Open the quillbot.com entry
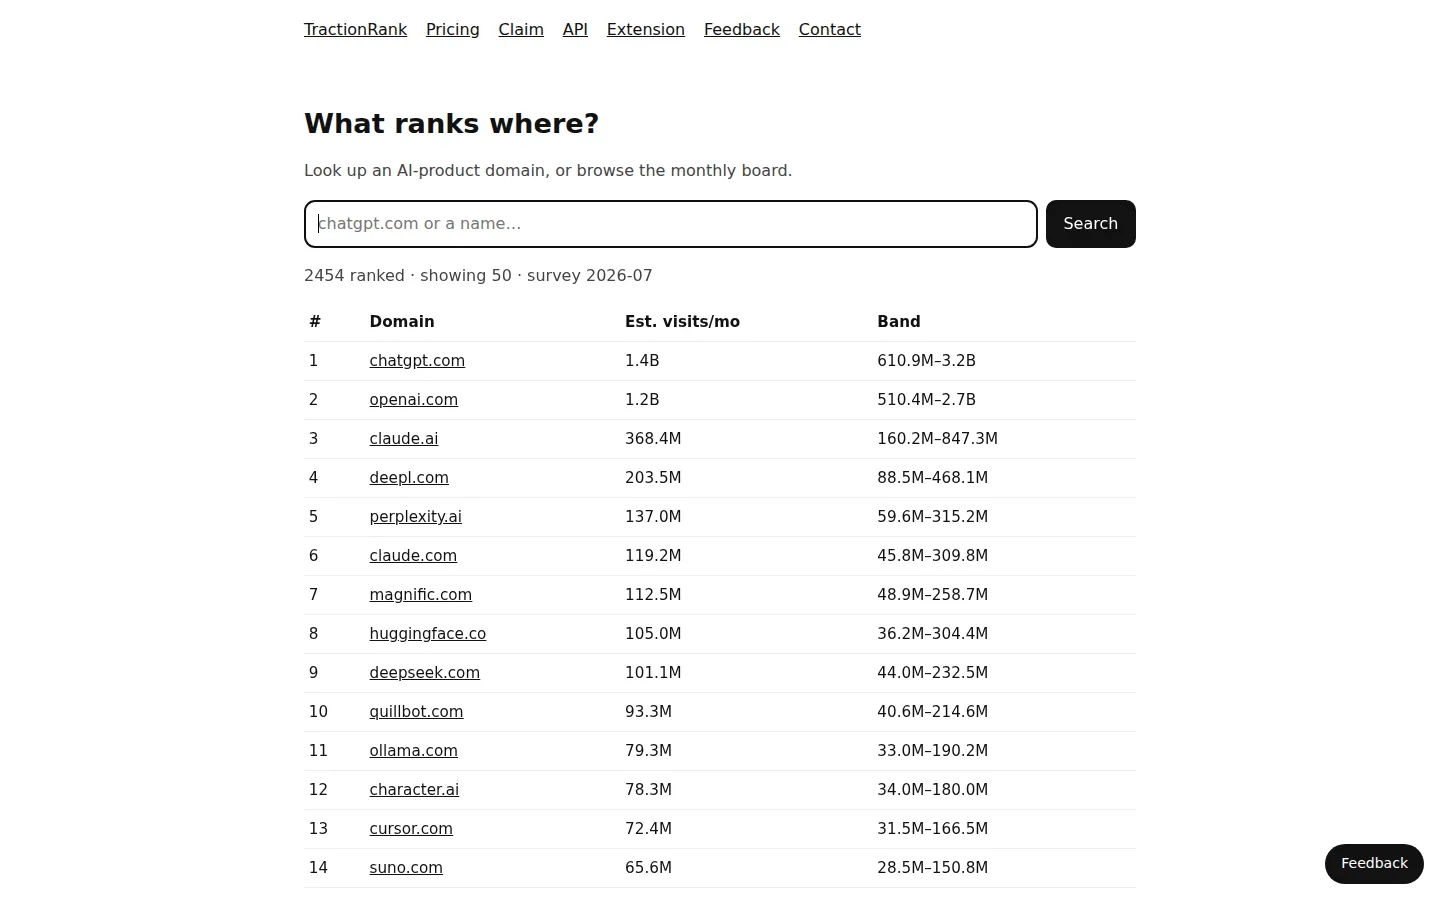Image resolution: width=1440 pixels, height=900 pixels. (x=416, y=712)
